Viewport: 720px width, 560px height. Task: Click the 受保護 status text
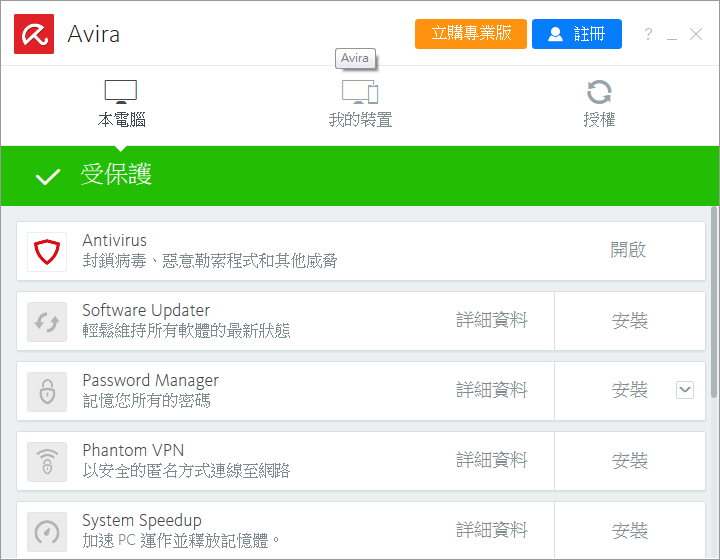pyautogui.click(x=116, y=174)
